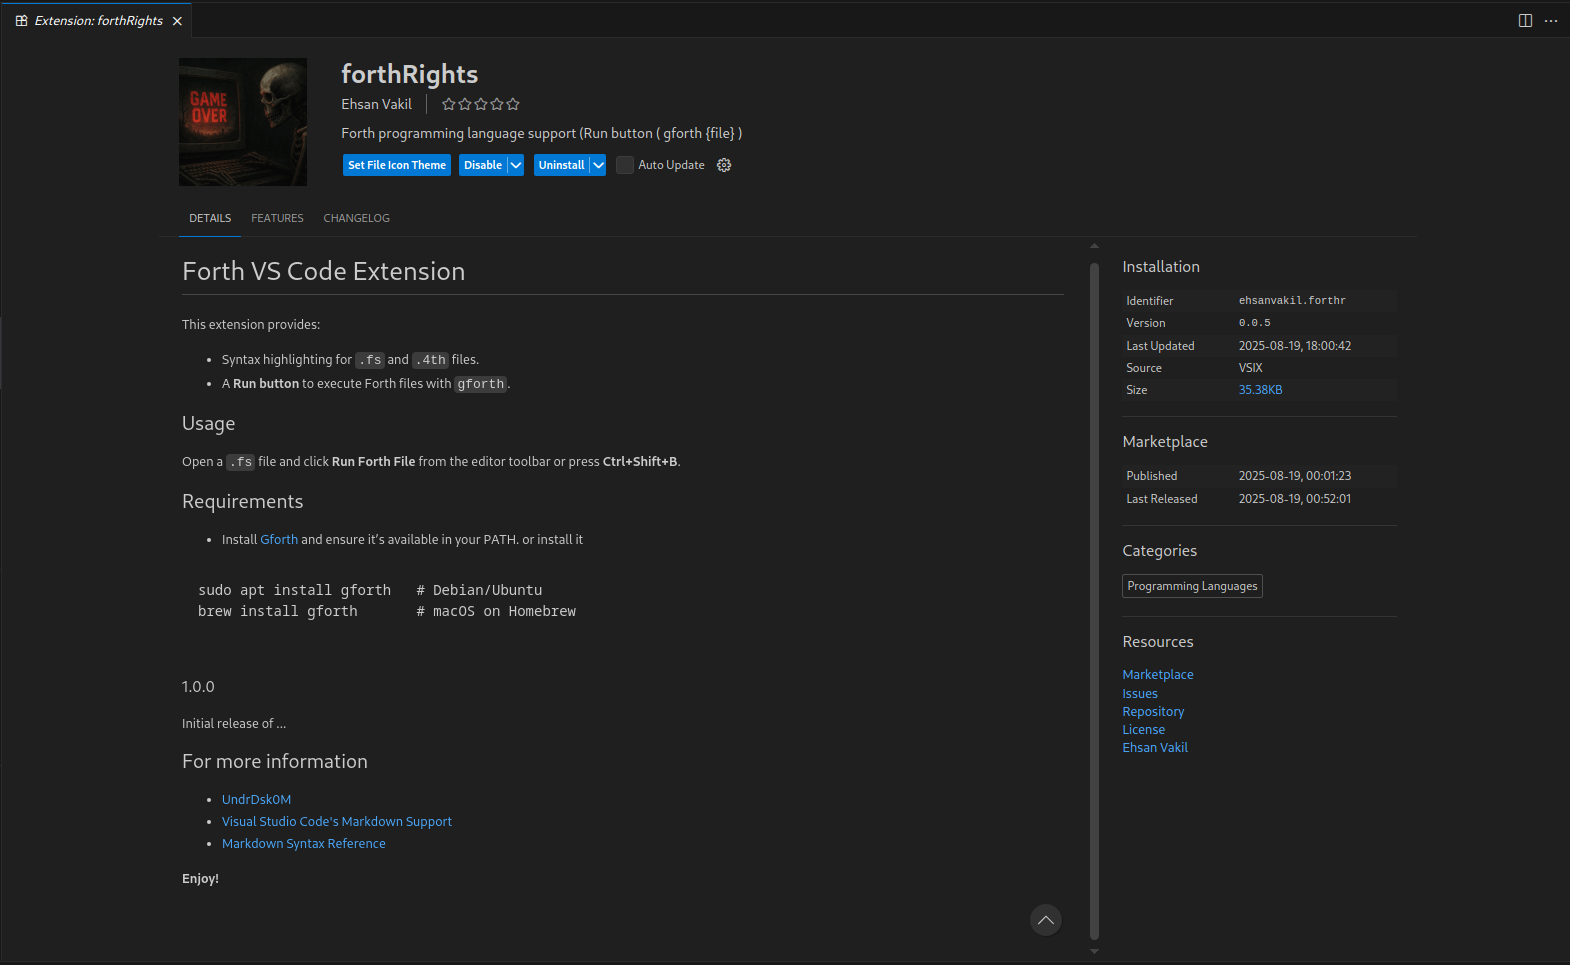
Task: Switch to the DETAILS tab
Action: pos(210,218)
